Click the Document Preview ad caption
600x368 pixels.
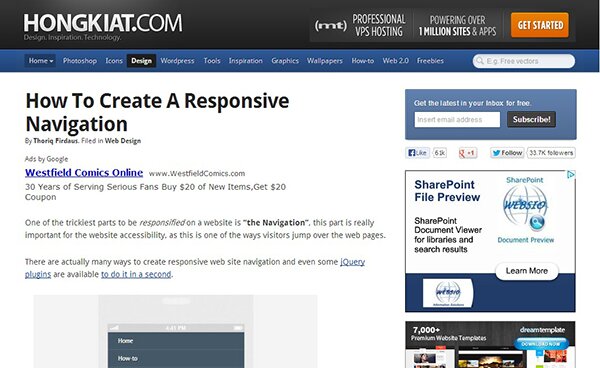(x=525, y=240)
